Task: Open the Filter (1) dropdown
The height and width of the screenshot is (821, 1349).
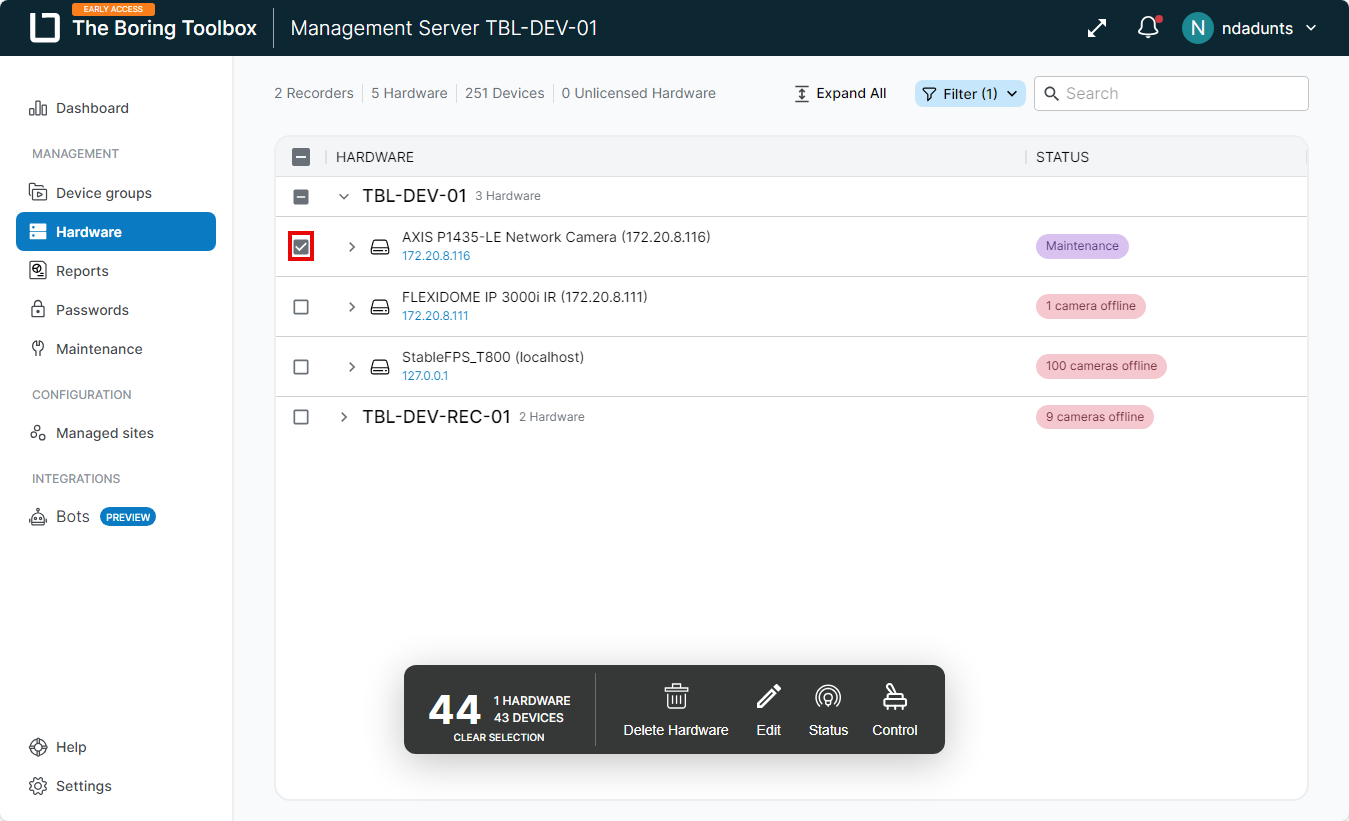Action: pos(969,94)
